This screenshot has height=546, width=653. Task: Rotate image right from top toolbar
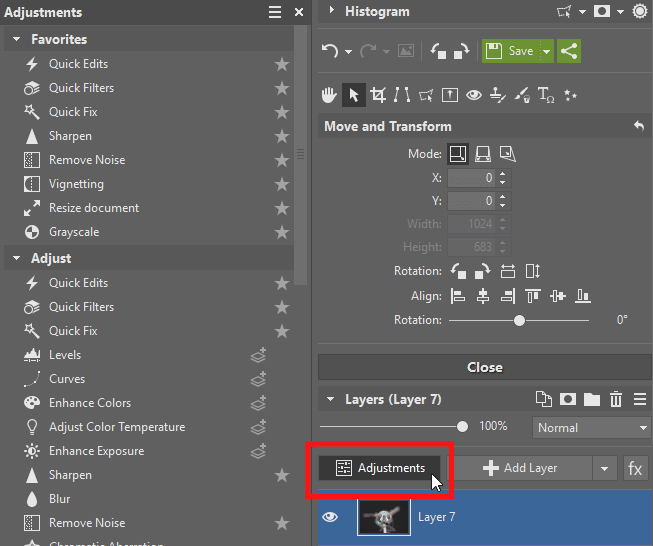tap(461, 51)
